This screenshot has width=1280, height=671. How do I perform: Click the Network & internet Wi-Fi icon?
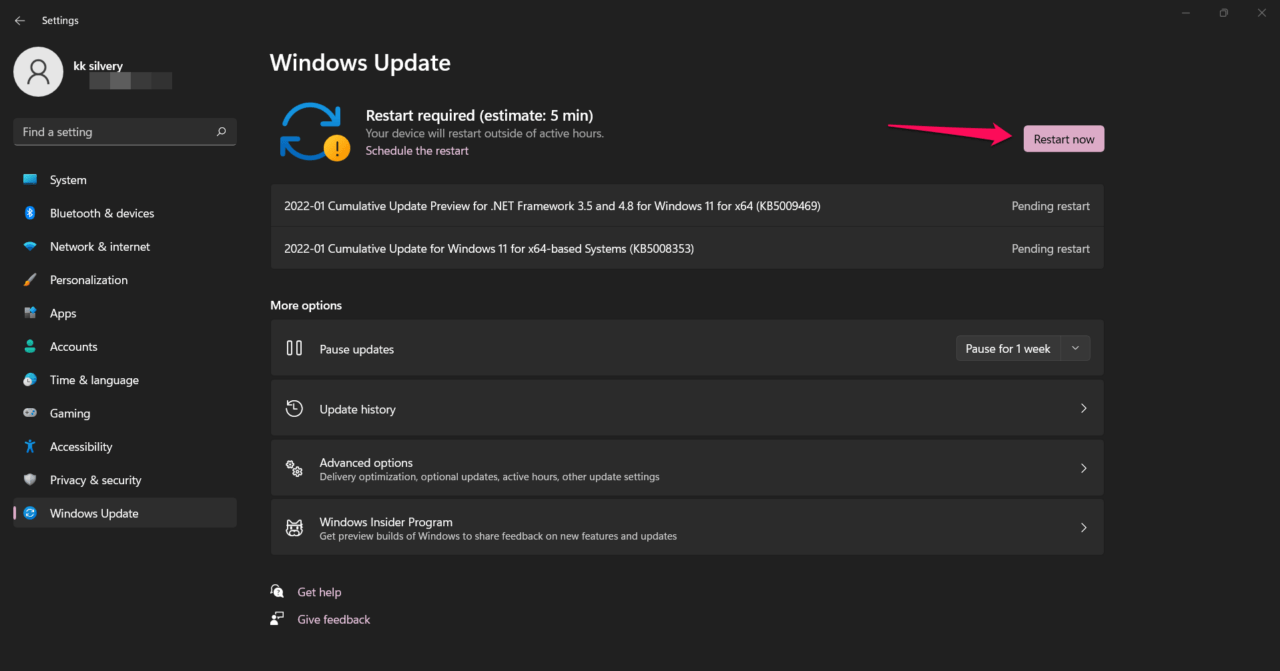pos(30,247)
